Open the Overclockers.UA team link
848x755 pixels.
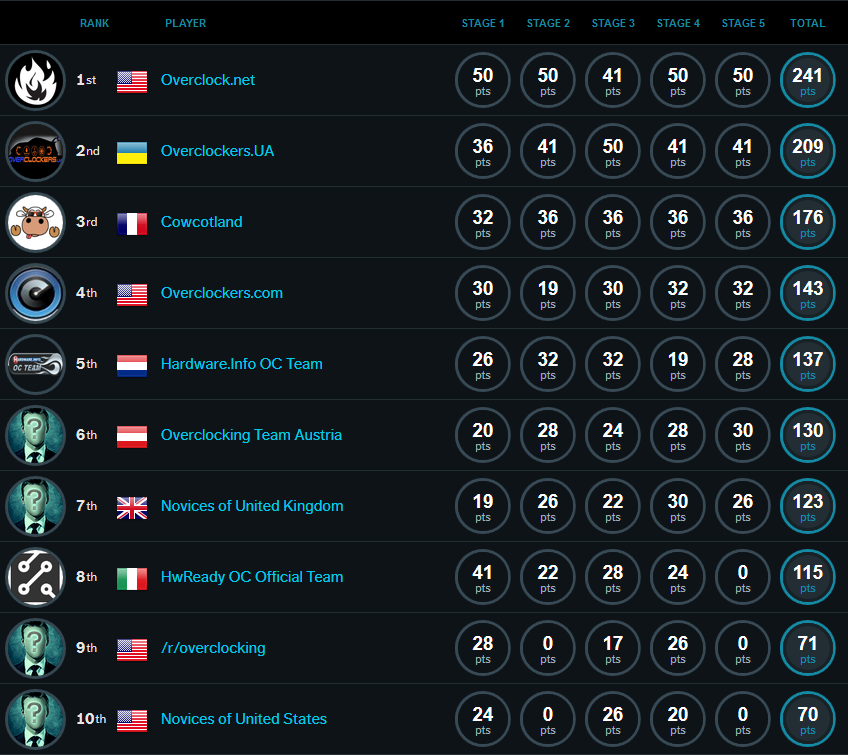click(217, 151)
